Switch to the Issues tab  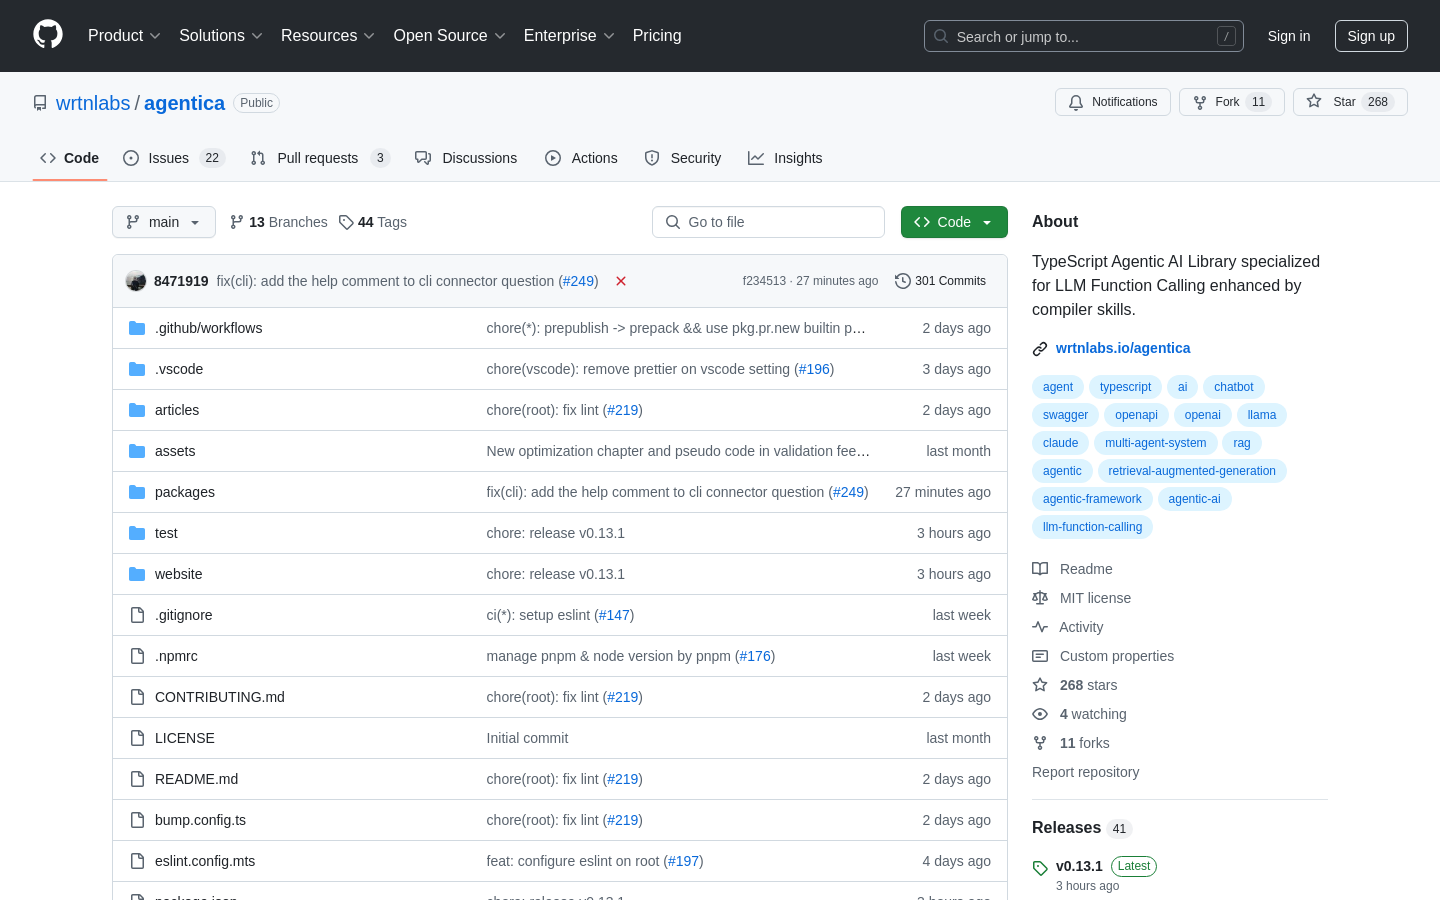(x=174, y=158)
